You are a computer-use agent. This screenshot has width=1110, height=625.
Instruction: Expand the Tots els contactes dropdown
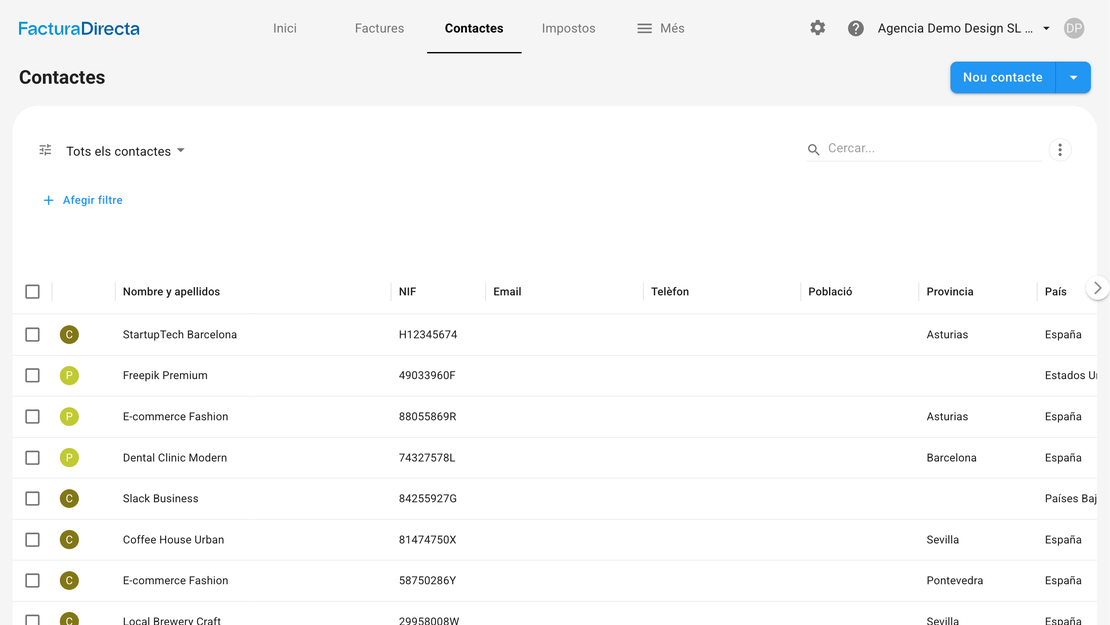click(126, 151)
